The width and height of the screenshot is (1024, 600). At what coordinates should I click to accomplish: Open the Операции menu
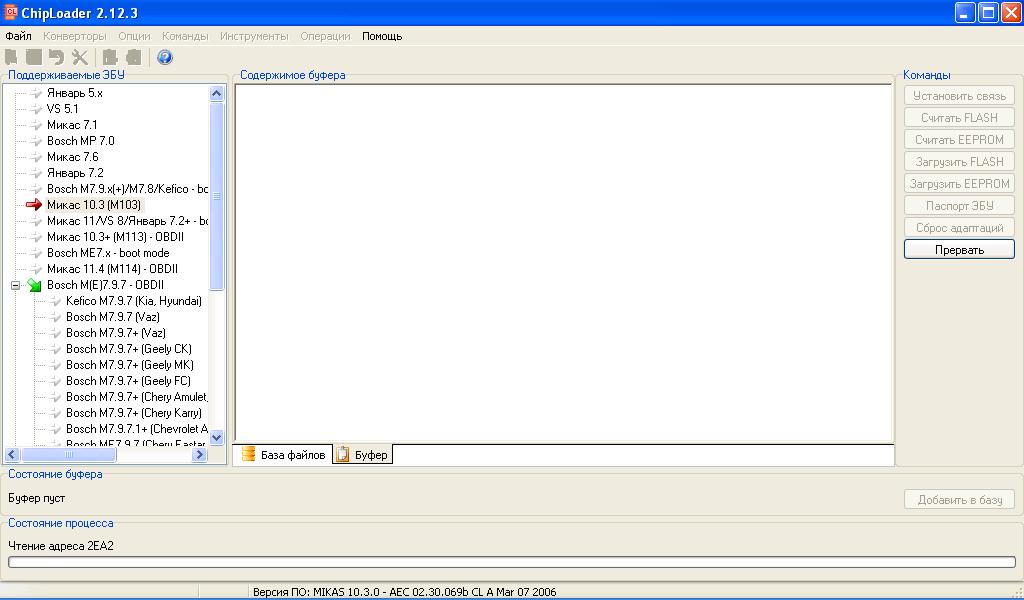click(x=325, y=36)
